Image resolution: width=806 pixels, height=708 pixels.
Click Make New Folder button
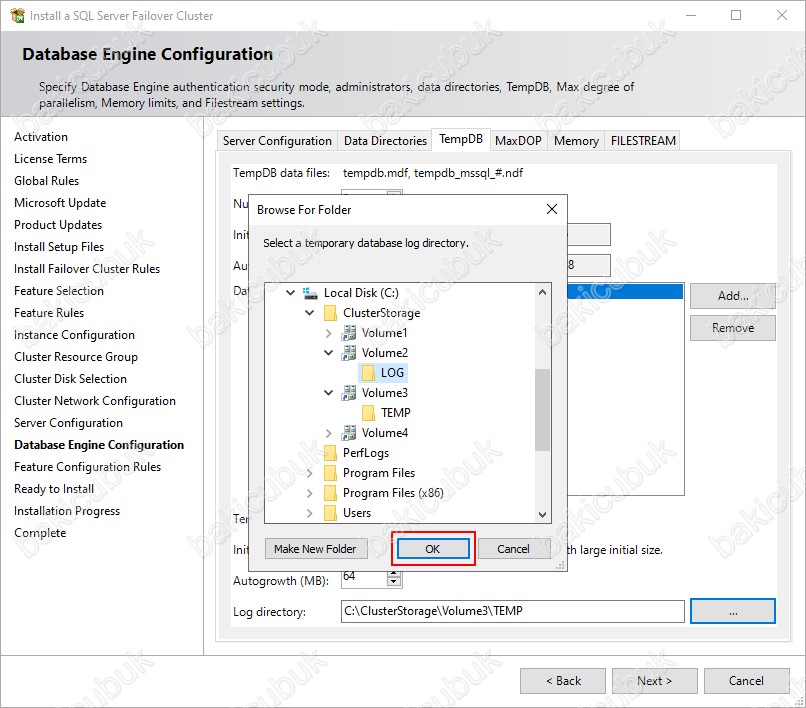coord(315,549)
